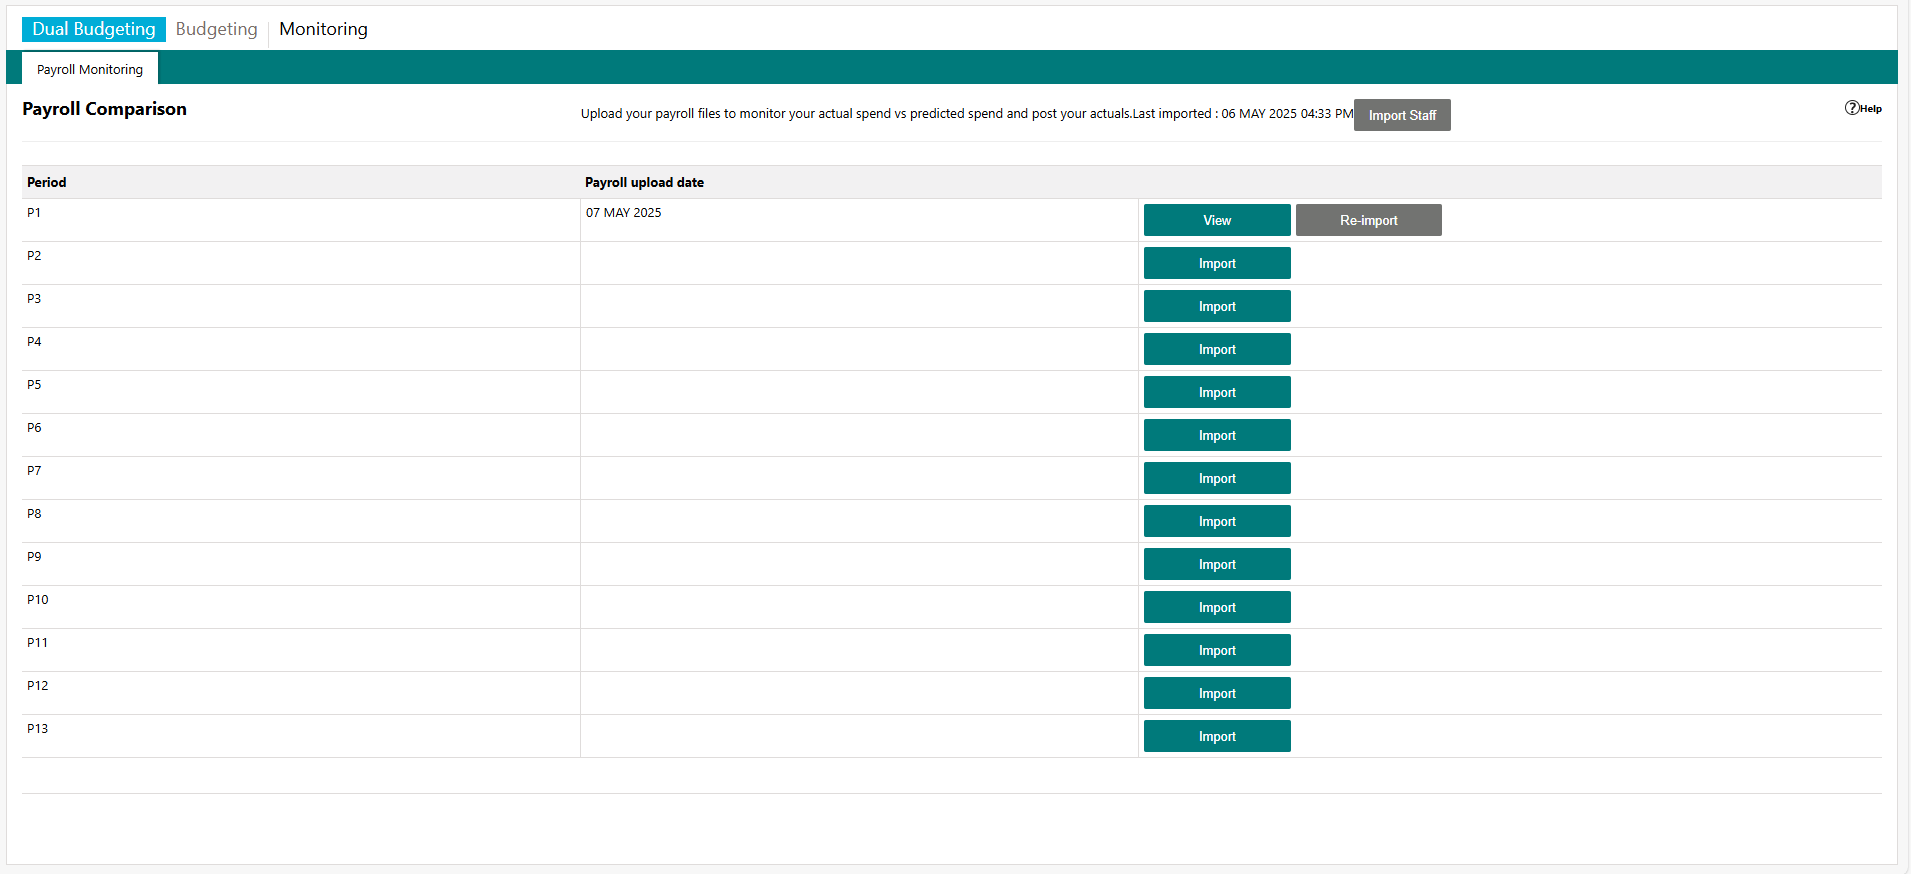Import payroll file for period P11
Image resolution: width=1911 pixels, height=874 pixels.
[x=1217, y=650]
